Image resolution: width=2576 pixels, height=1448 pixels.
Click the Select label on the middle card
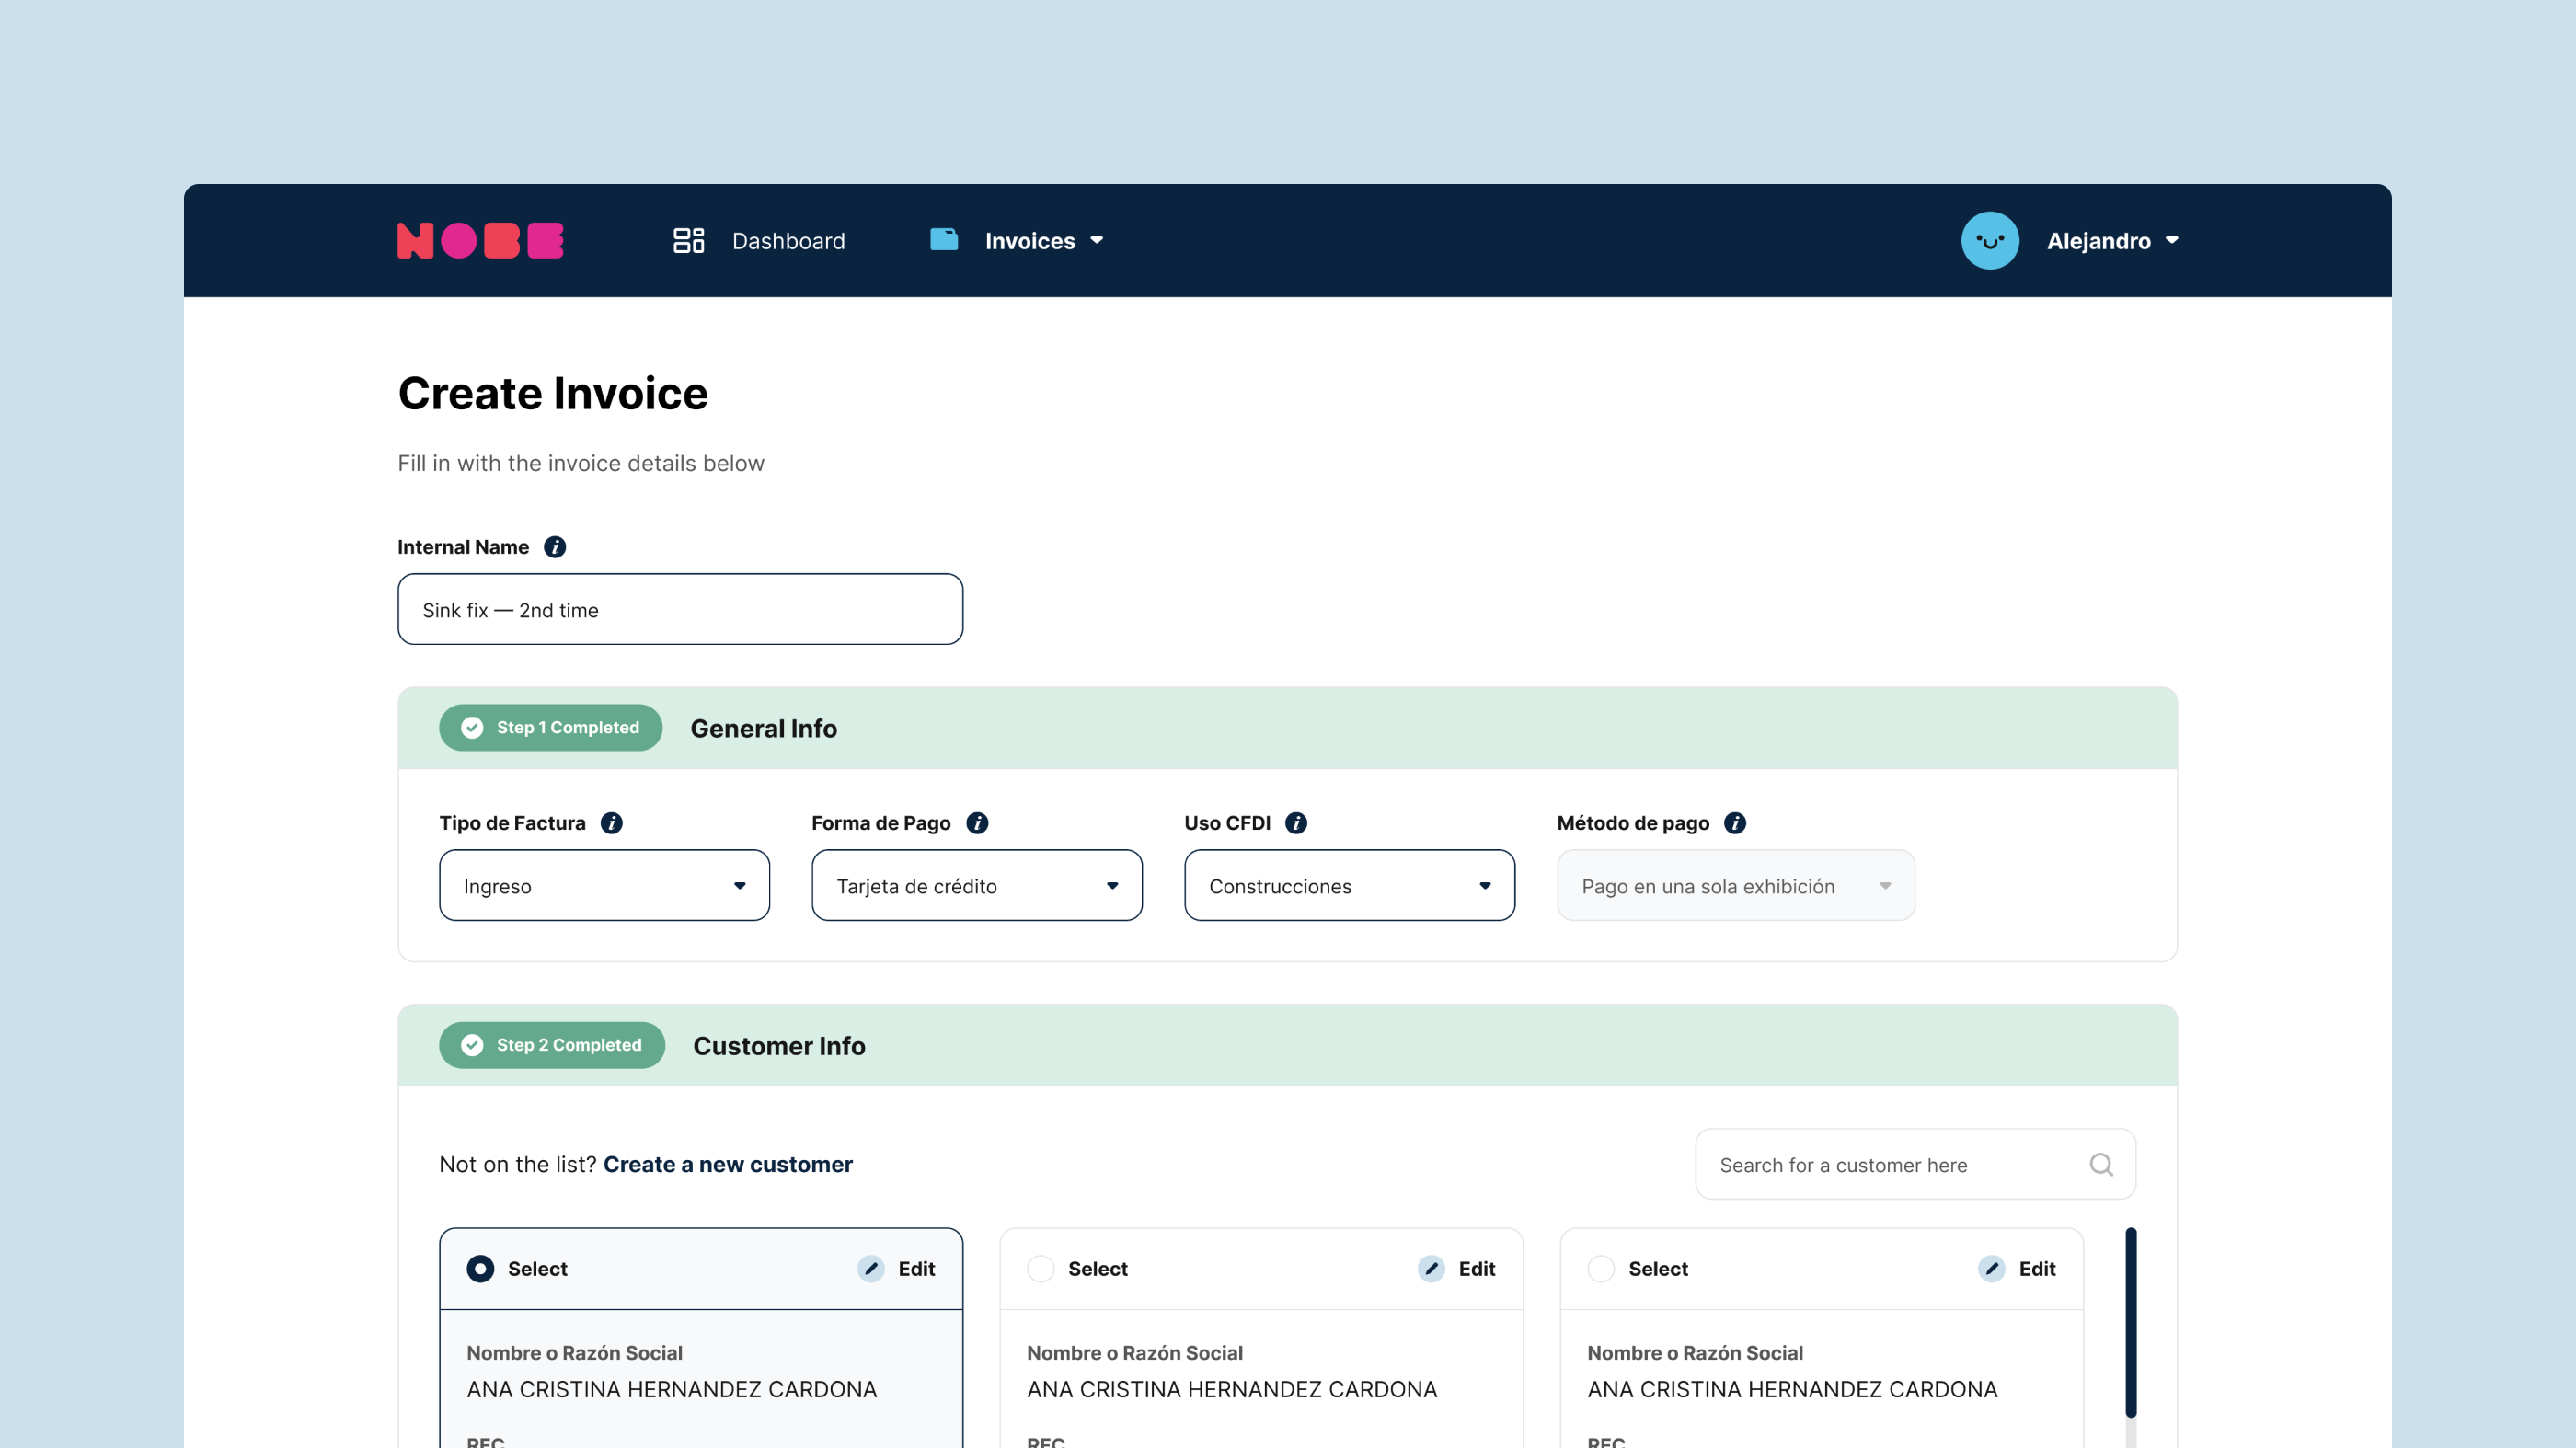pyautogui.click(x=1097, y=1269)
